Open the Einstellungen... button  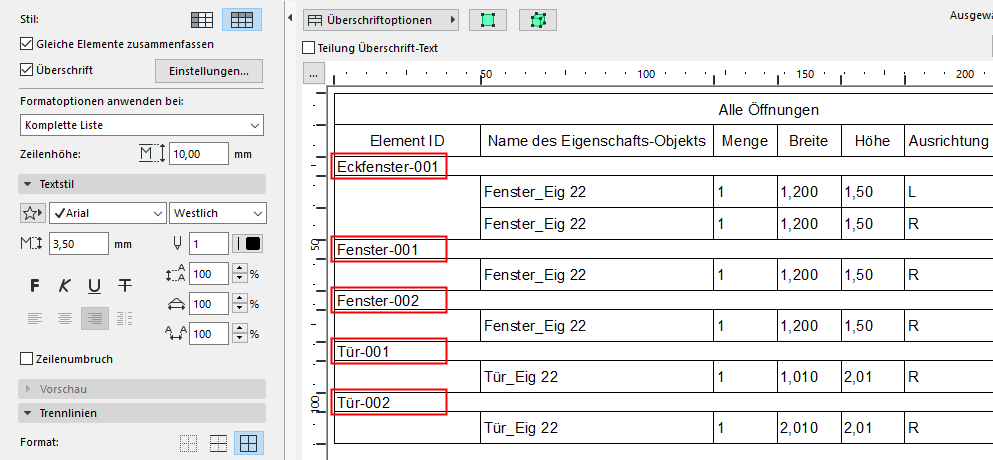pos(209,71)
